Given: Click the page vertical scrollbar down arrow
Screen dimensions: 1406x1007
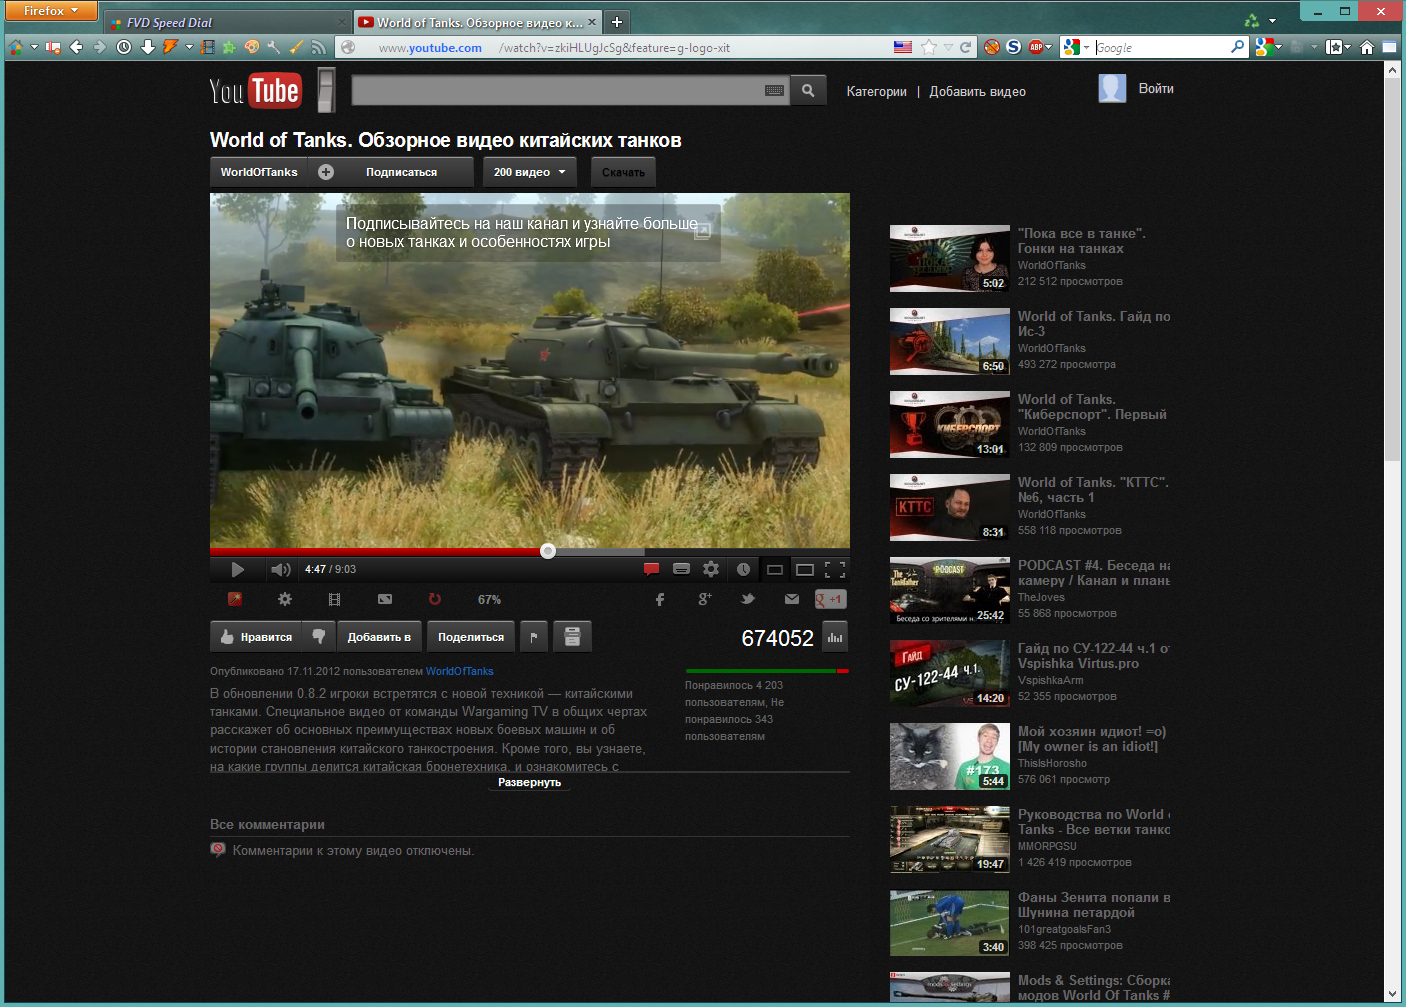Looking at the screenshot, I should click(1392, 994).
